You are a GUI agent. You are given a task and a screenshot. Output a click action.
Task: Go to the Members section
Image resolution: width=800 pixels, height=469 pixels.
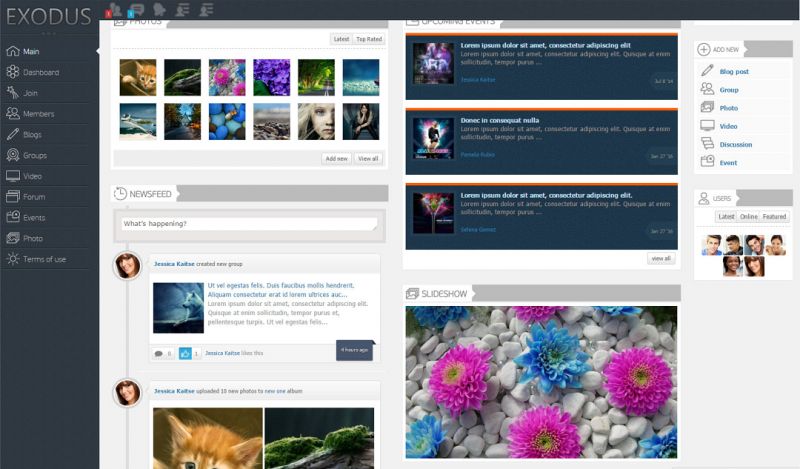(38, 114)
